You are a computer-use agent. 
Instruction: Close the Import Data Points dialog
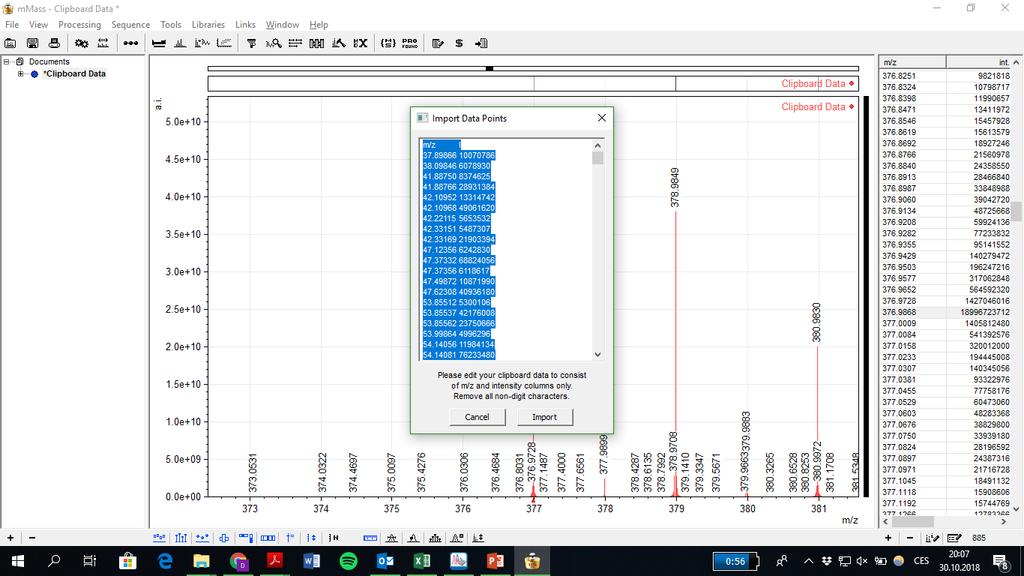point(601,118)
